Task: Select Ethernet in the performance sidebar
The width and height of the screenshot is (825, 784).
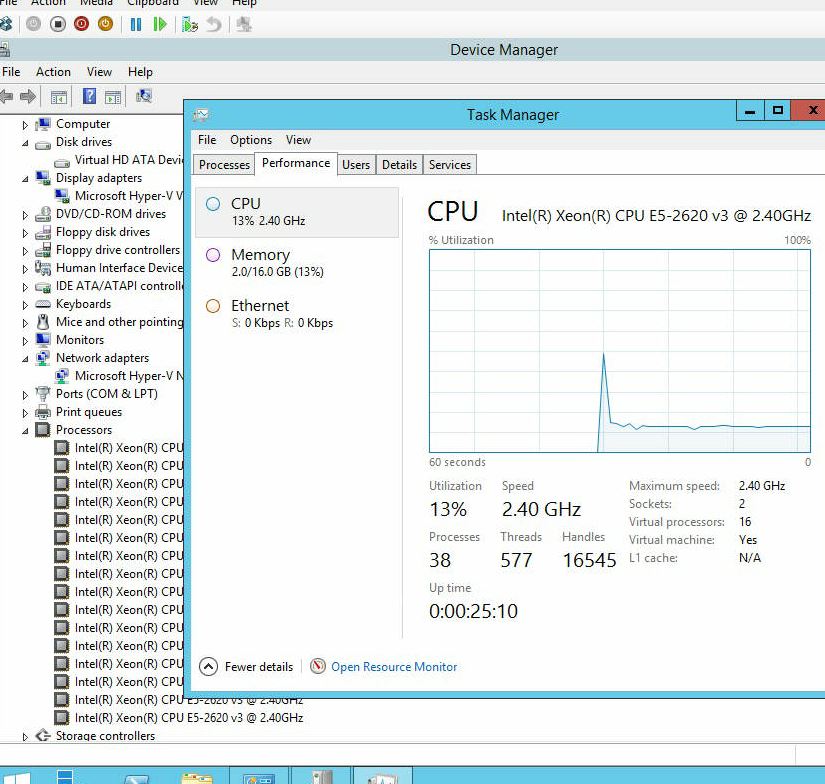Action: click(x=297, y=314)
